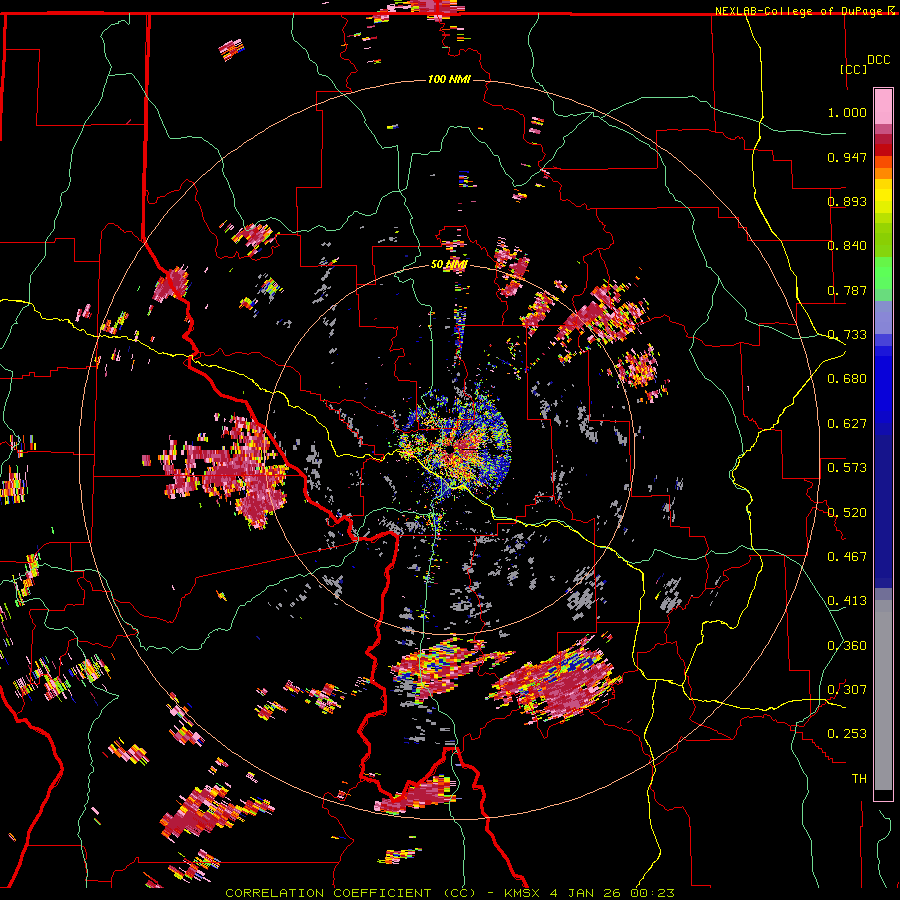Pick the gray segment of the color bar
This screenshot has width=900, height=900.
tap(883, 695)
